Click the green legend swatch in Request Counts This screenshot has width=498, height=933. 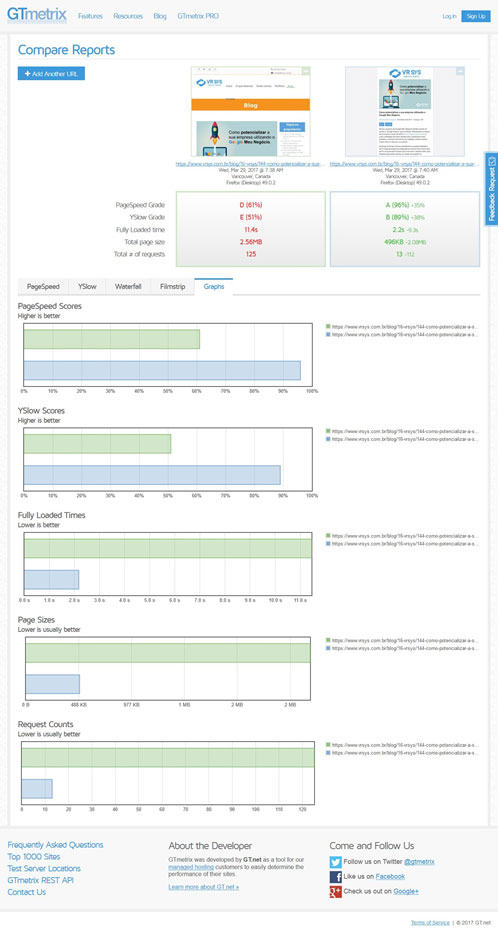(x=328, y=745)
